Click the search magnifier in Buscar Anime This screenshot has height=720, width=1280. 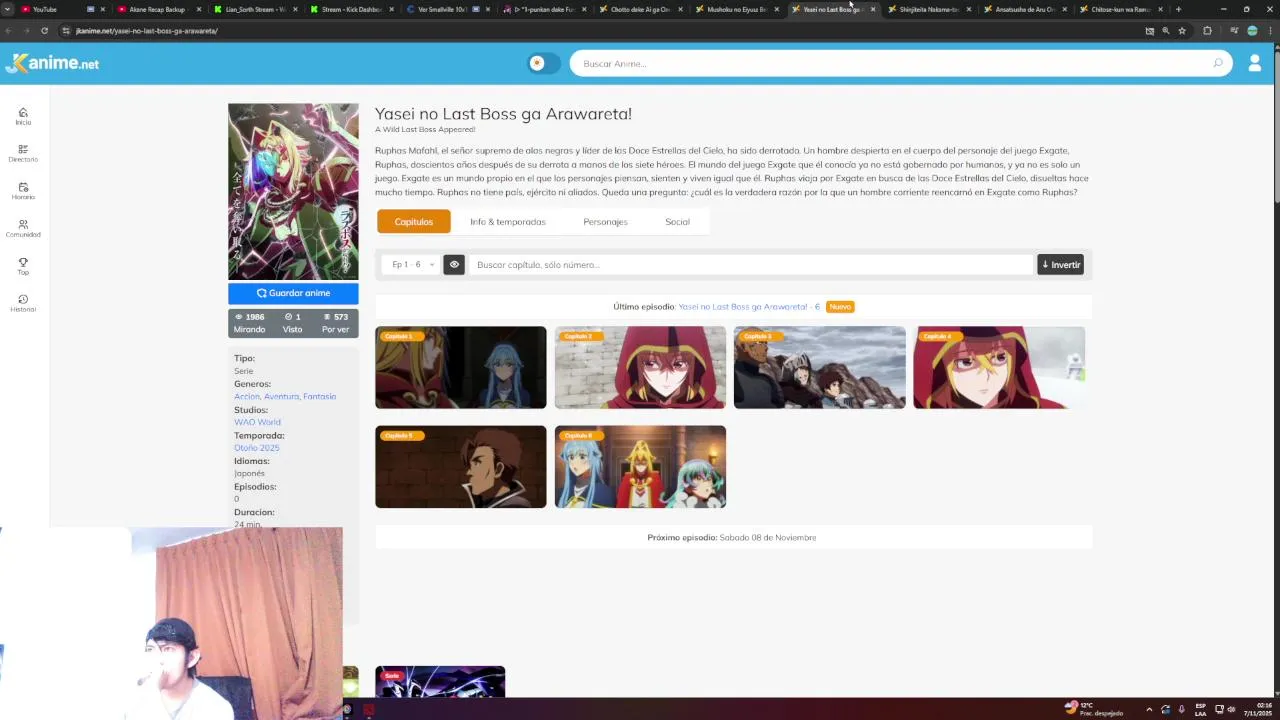(x=1217, y=63)
